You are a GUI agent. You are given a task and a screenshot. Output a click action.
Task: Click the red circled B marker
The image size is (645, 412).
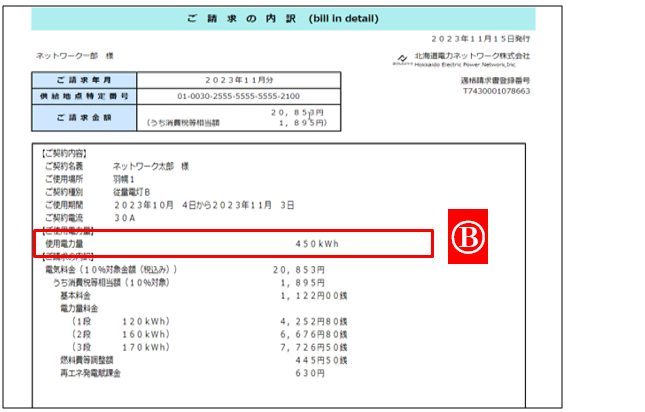coord(465,237)
